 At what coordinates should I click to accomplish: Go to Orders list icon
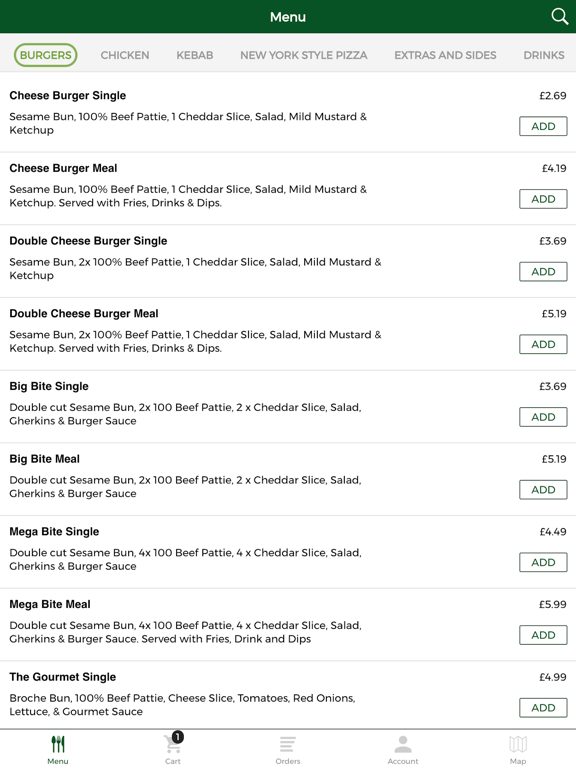(288, 744)
